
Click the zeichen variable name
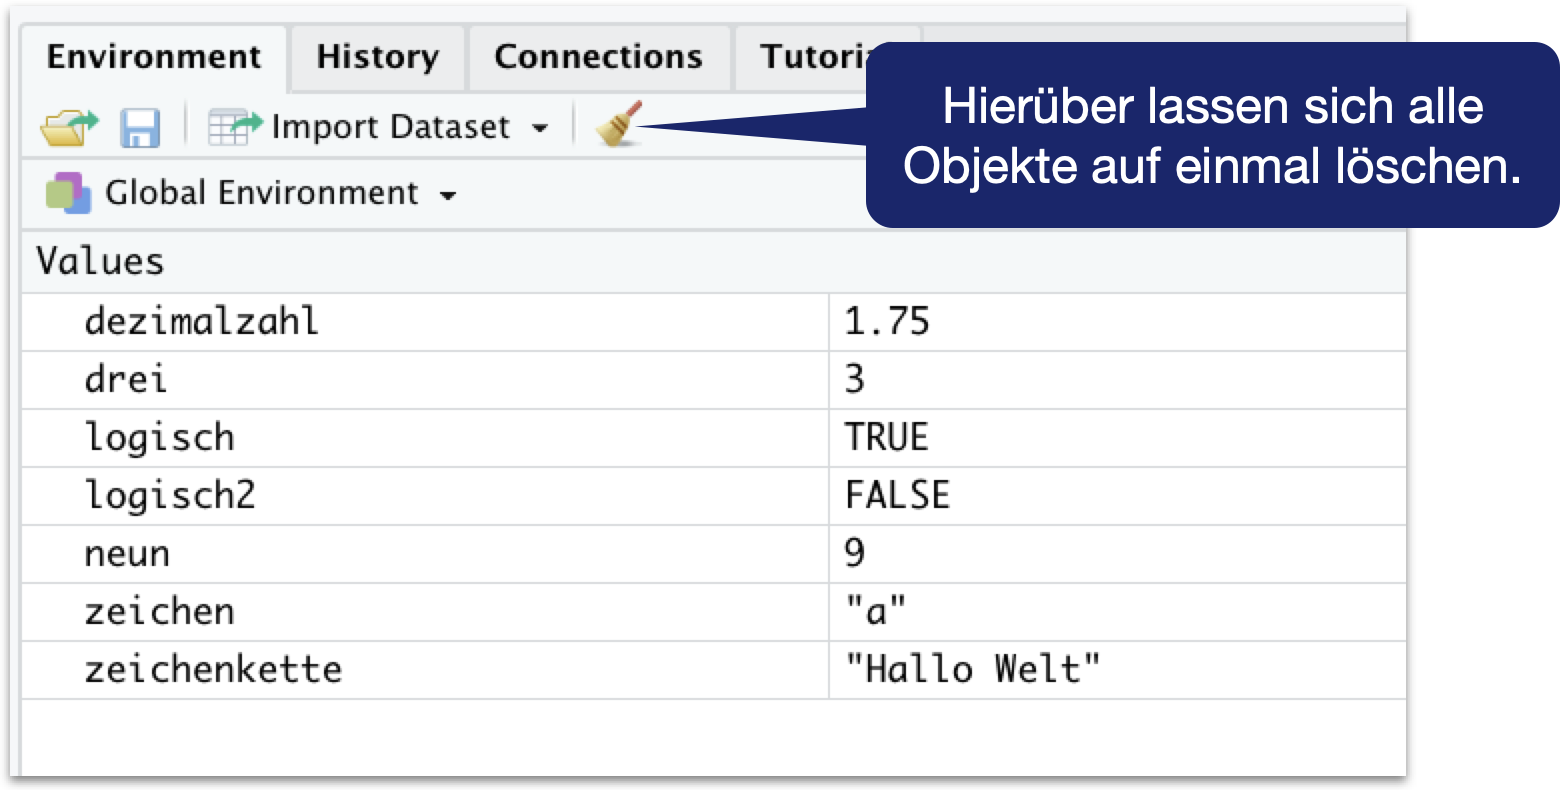coord(159,611)
